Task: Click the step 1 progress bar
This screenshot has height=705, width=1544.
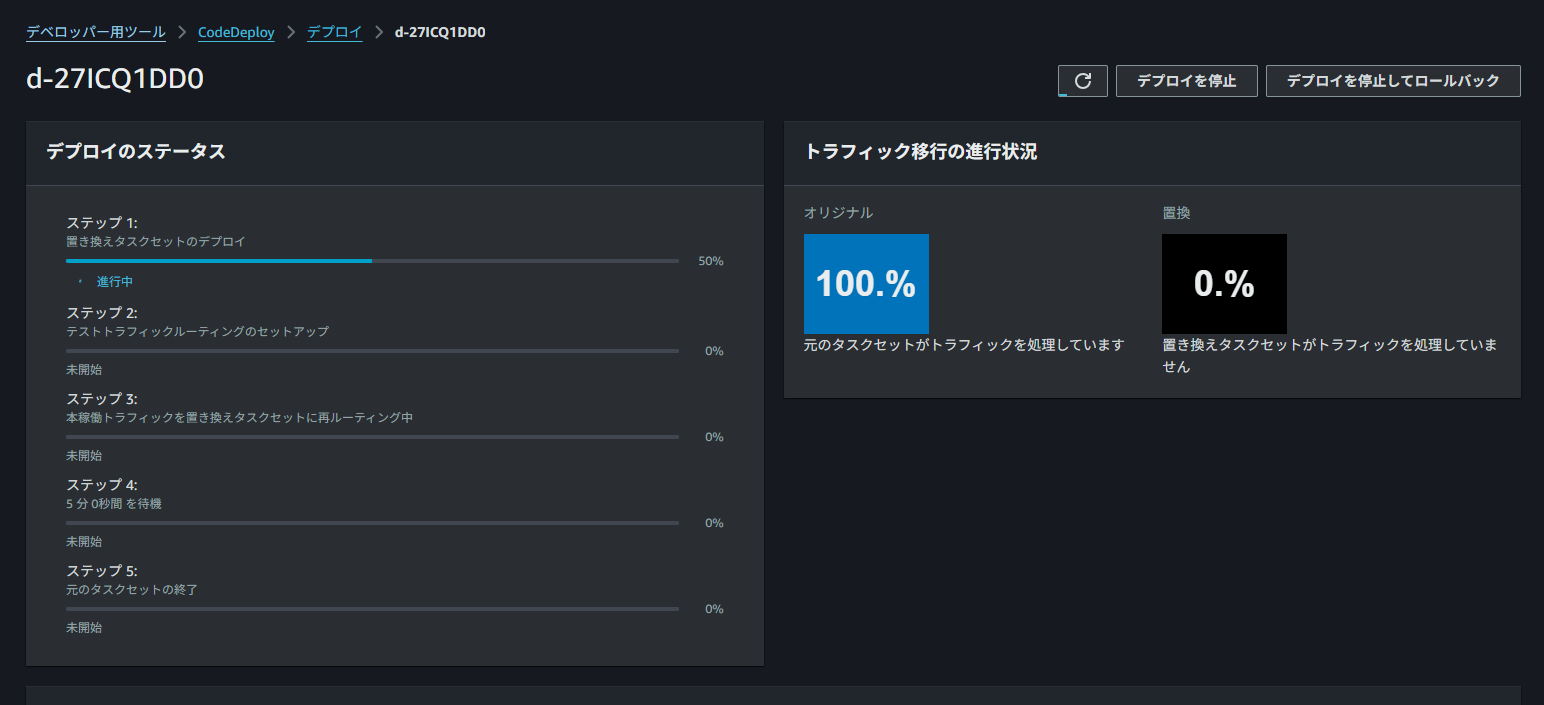Action: point(372,261)
